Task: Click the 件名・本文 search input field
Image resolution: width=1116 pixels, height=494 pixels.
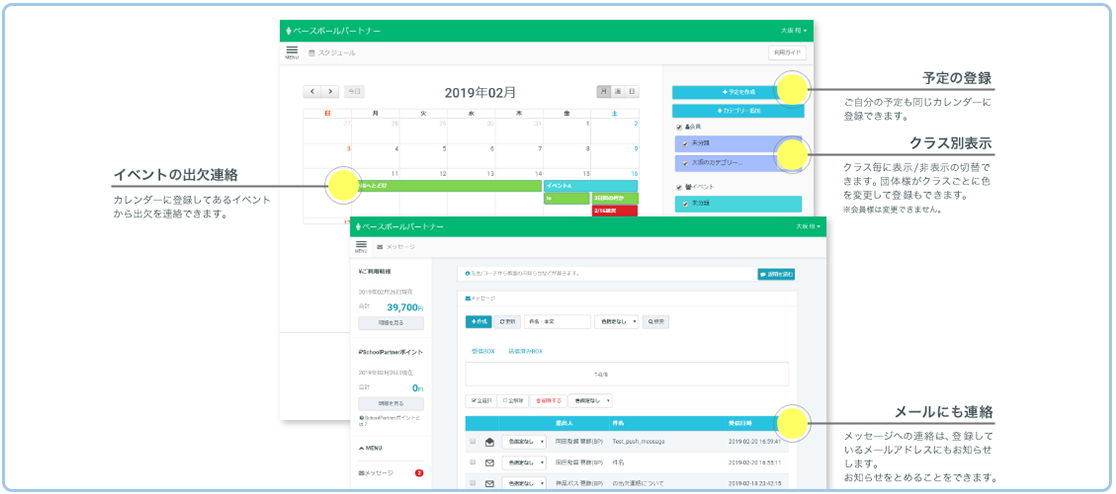Action: pos(557,322)
